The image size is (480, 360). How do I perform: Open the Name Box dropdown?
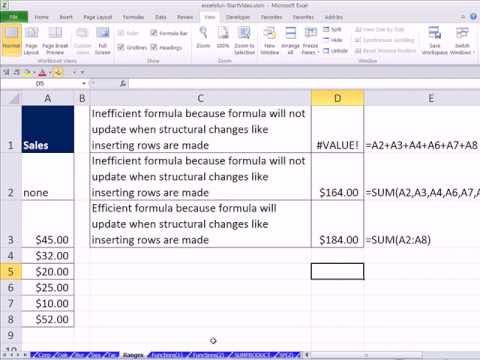click(x=84, y=84)
